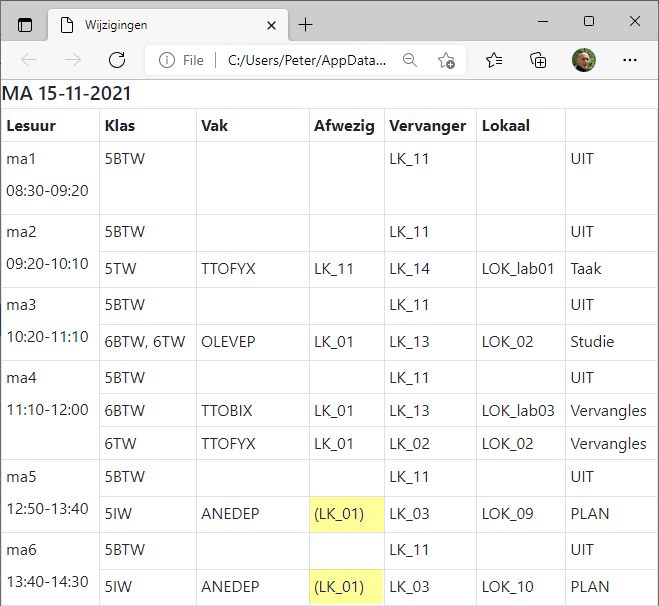Open Settings and more ellipsis menu
The image size is (659, 606).
pyautogui.click(x=630, y=60)
